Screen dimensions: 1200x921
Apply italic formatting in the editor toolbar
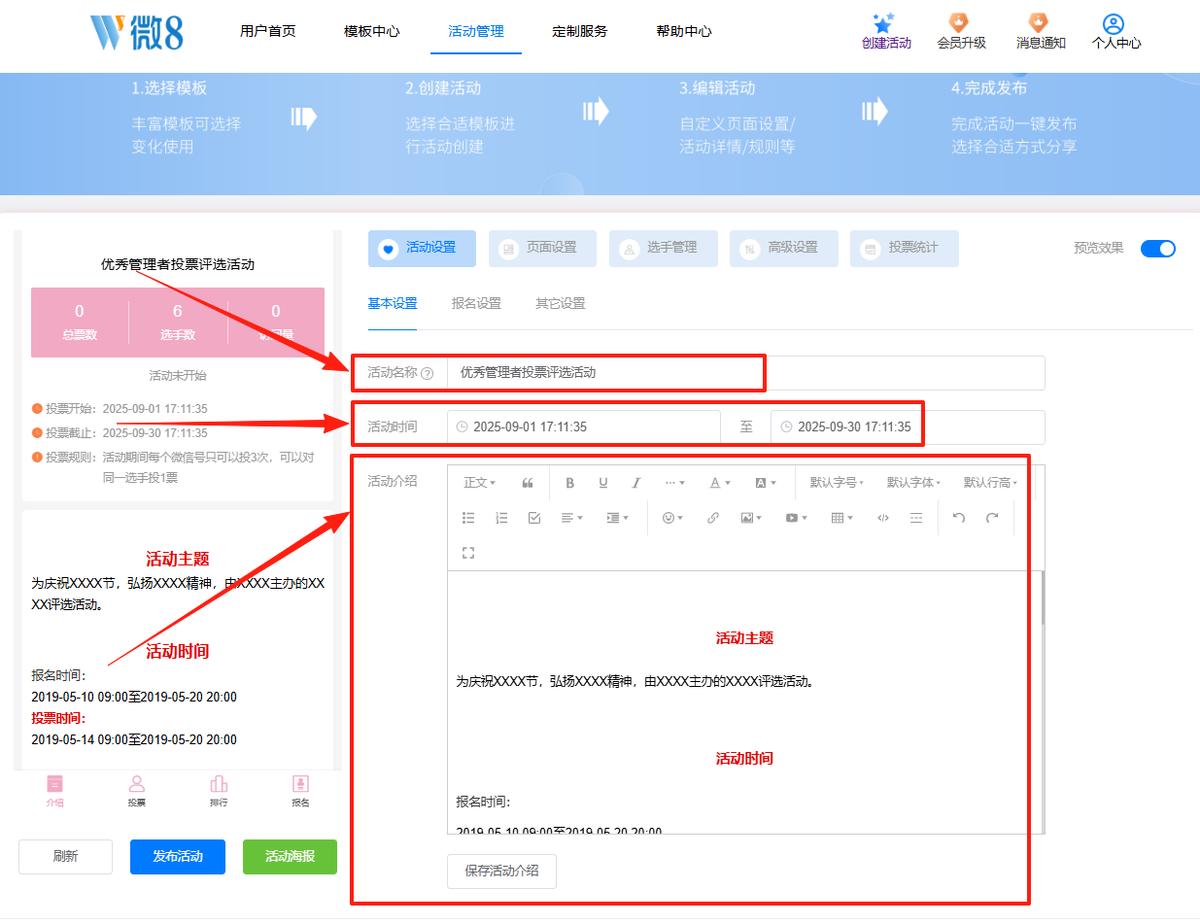tap(636, 483)
